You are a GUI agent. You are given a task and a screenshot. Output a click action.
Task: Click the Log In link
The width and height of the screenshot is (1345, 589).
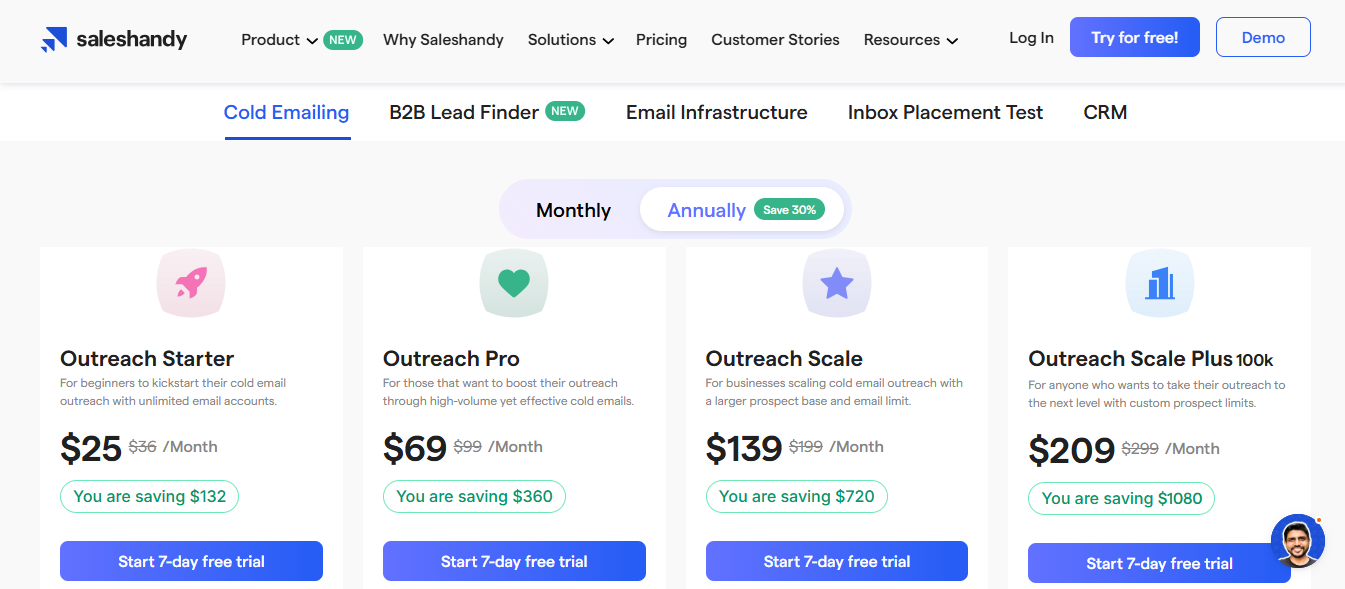coord(1031,37)
